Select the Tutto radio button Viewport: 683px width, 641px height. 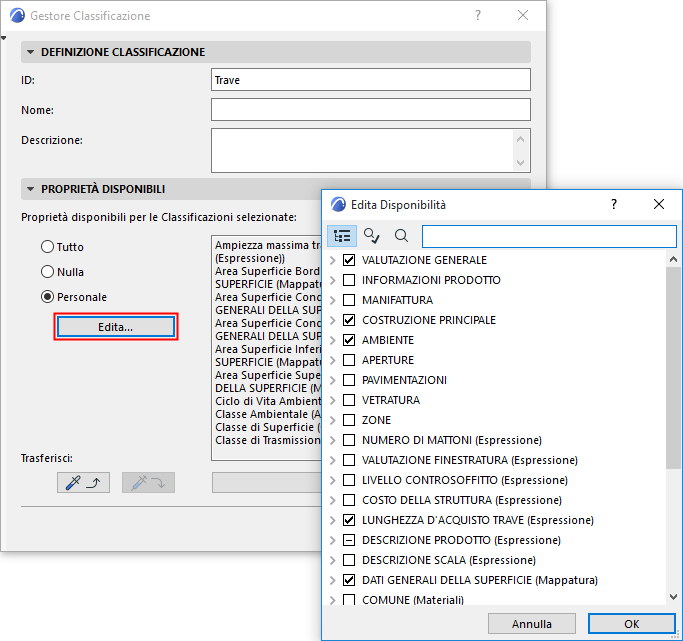[47, 247]
